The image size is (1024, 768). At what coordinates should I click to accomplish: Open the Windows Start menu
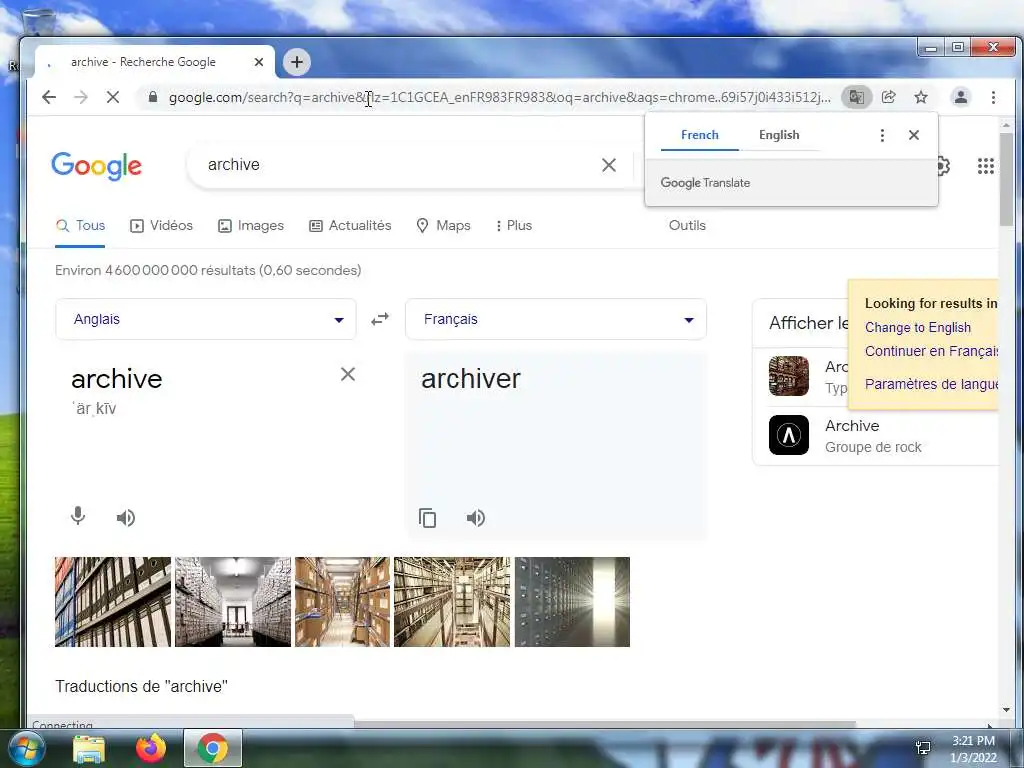25,749
